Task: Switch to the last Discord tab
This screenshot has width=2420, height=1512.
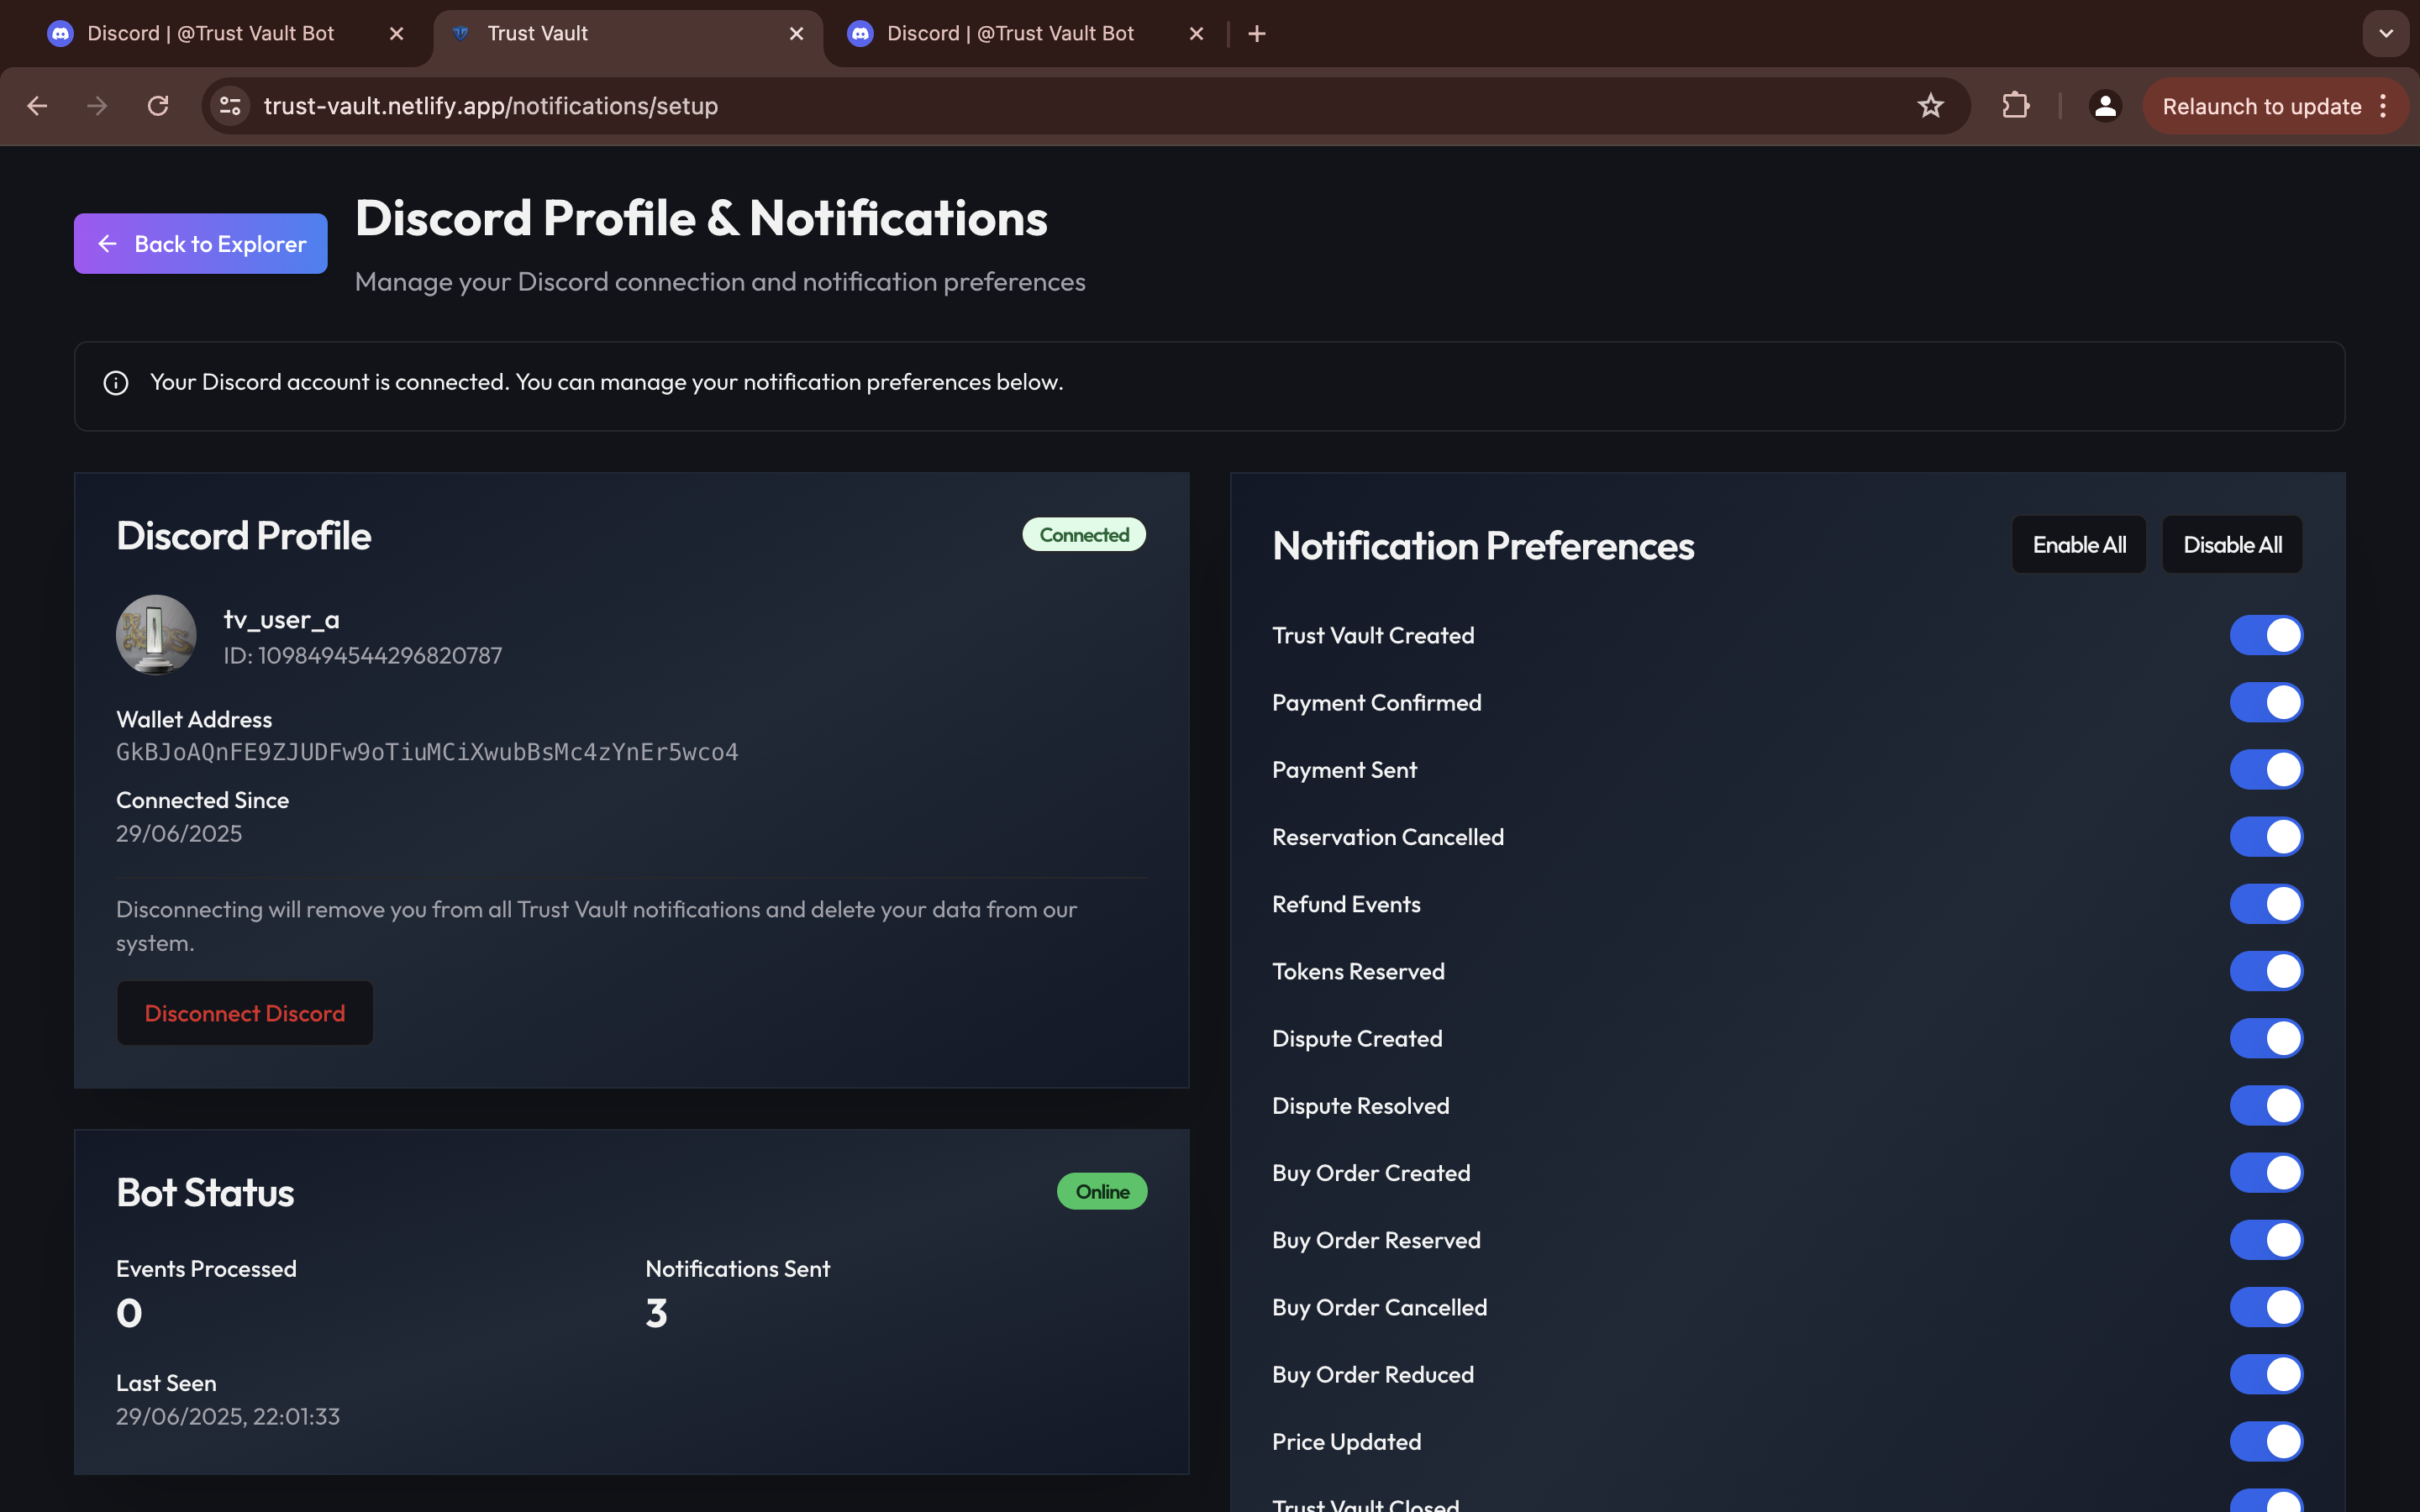Action: pos(1010,34)
